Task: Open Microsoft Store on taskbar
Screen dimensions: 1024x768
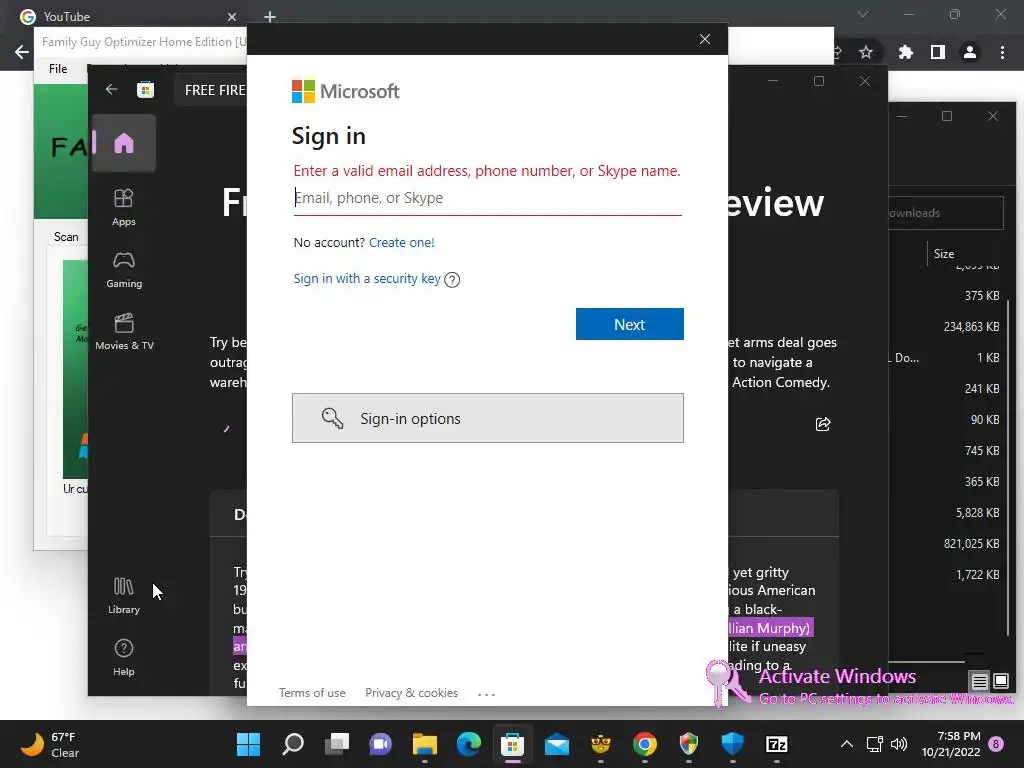Action: 513,744
